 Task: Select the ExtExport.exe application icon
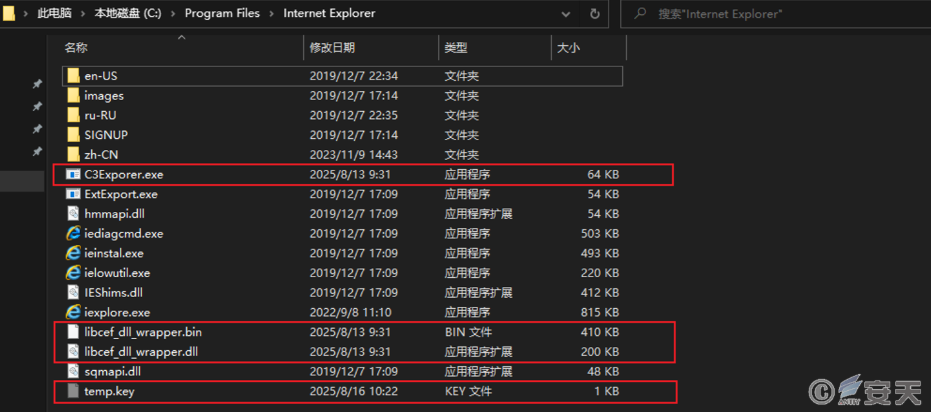tap(73, 194)
